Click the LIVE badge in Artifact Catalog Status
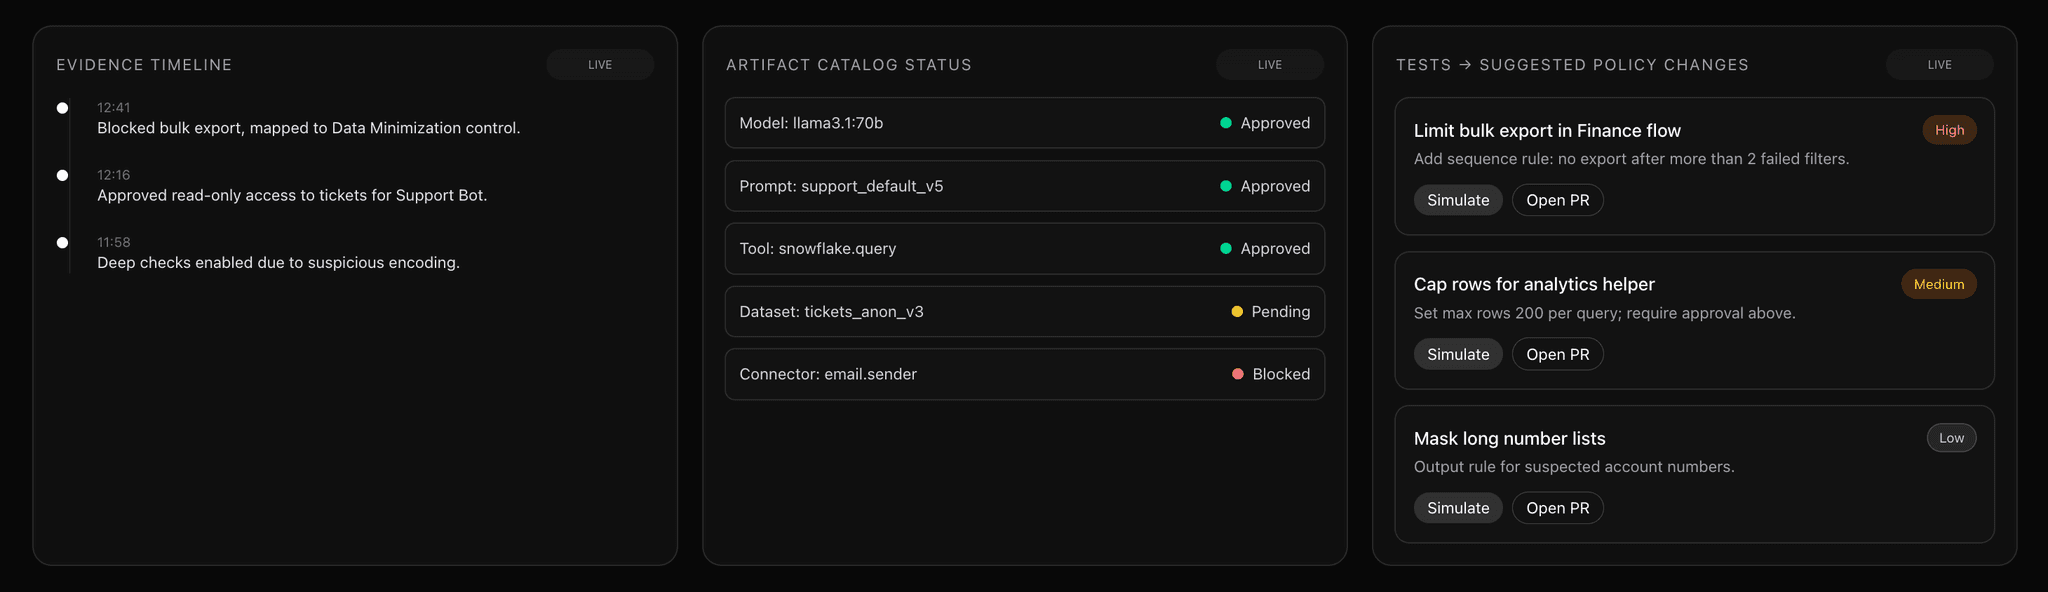Viewport: 2048px width, 592px height. (x=1270, y=65)
